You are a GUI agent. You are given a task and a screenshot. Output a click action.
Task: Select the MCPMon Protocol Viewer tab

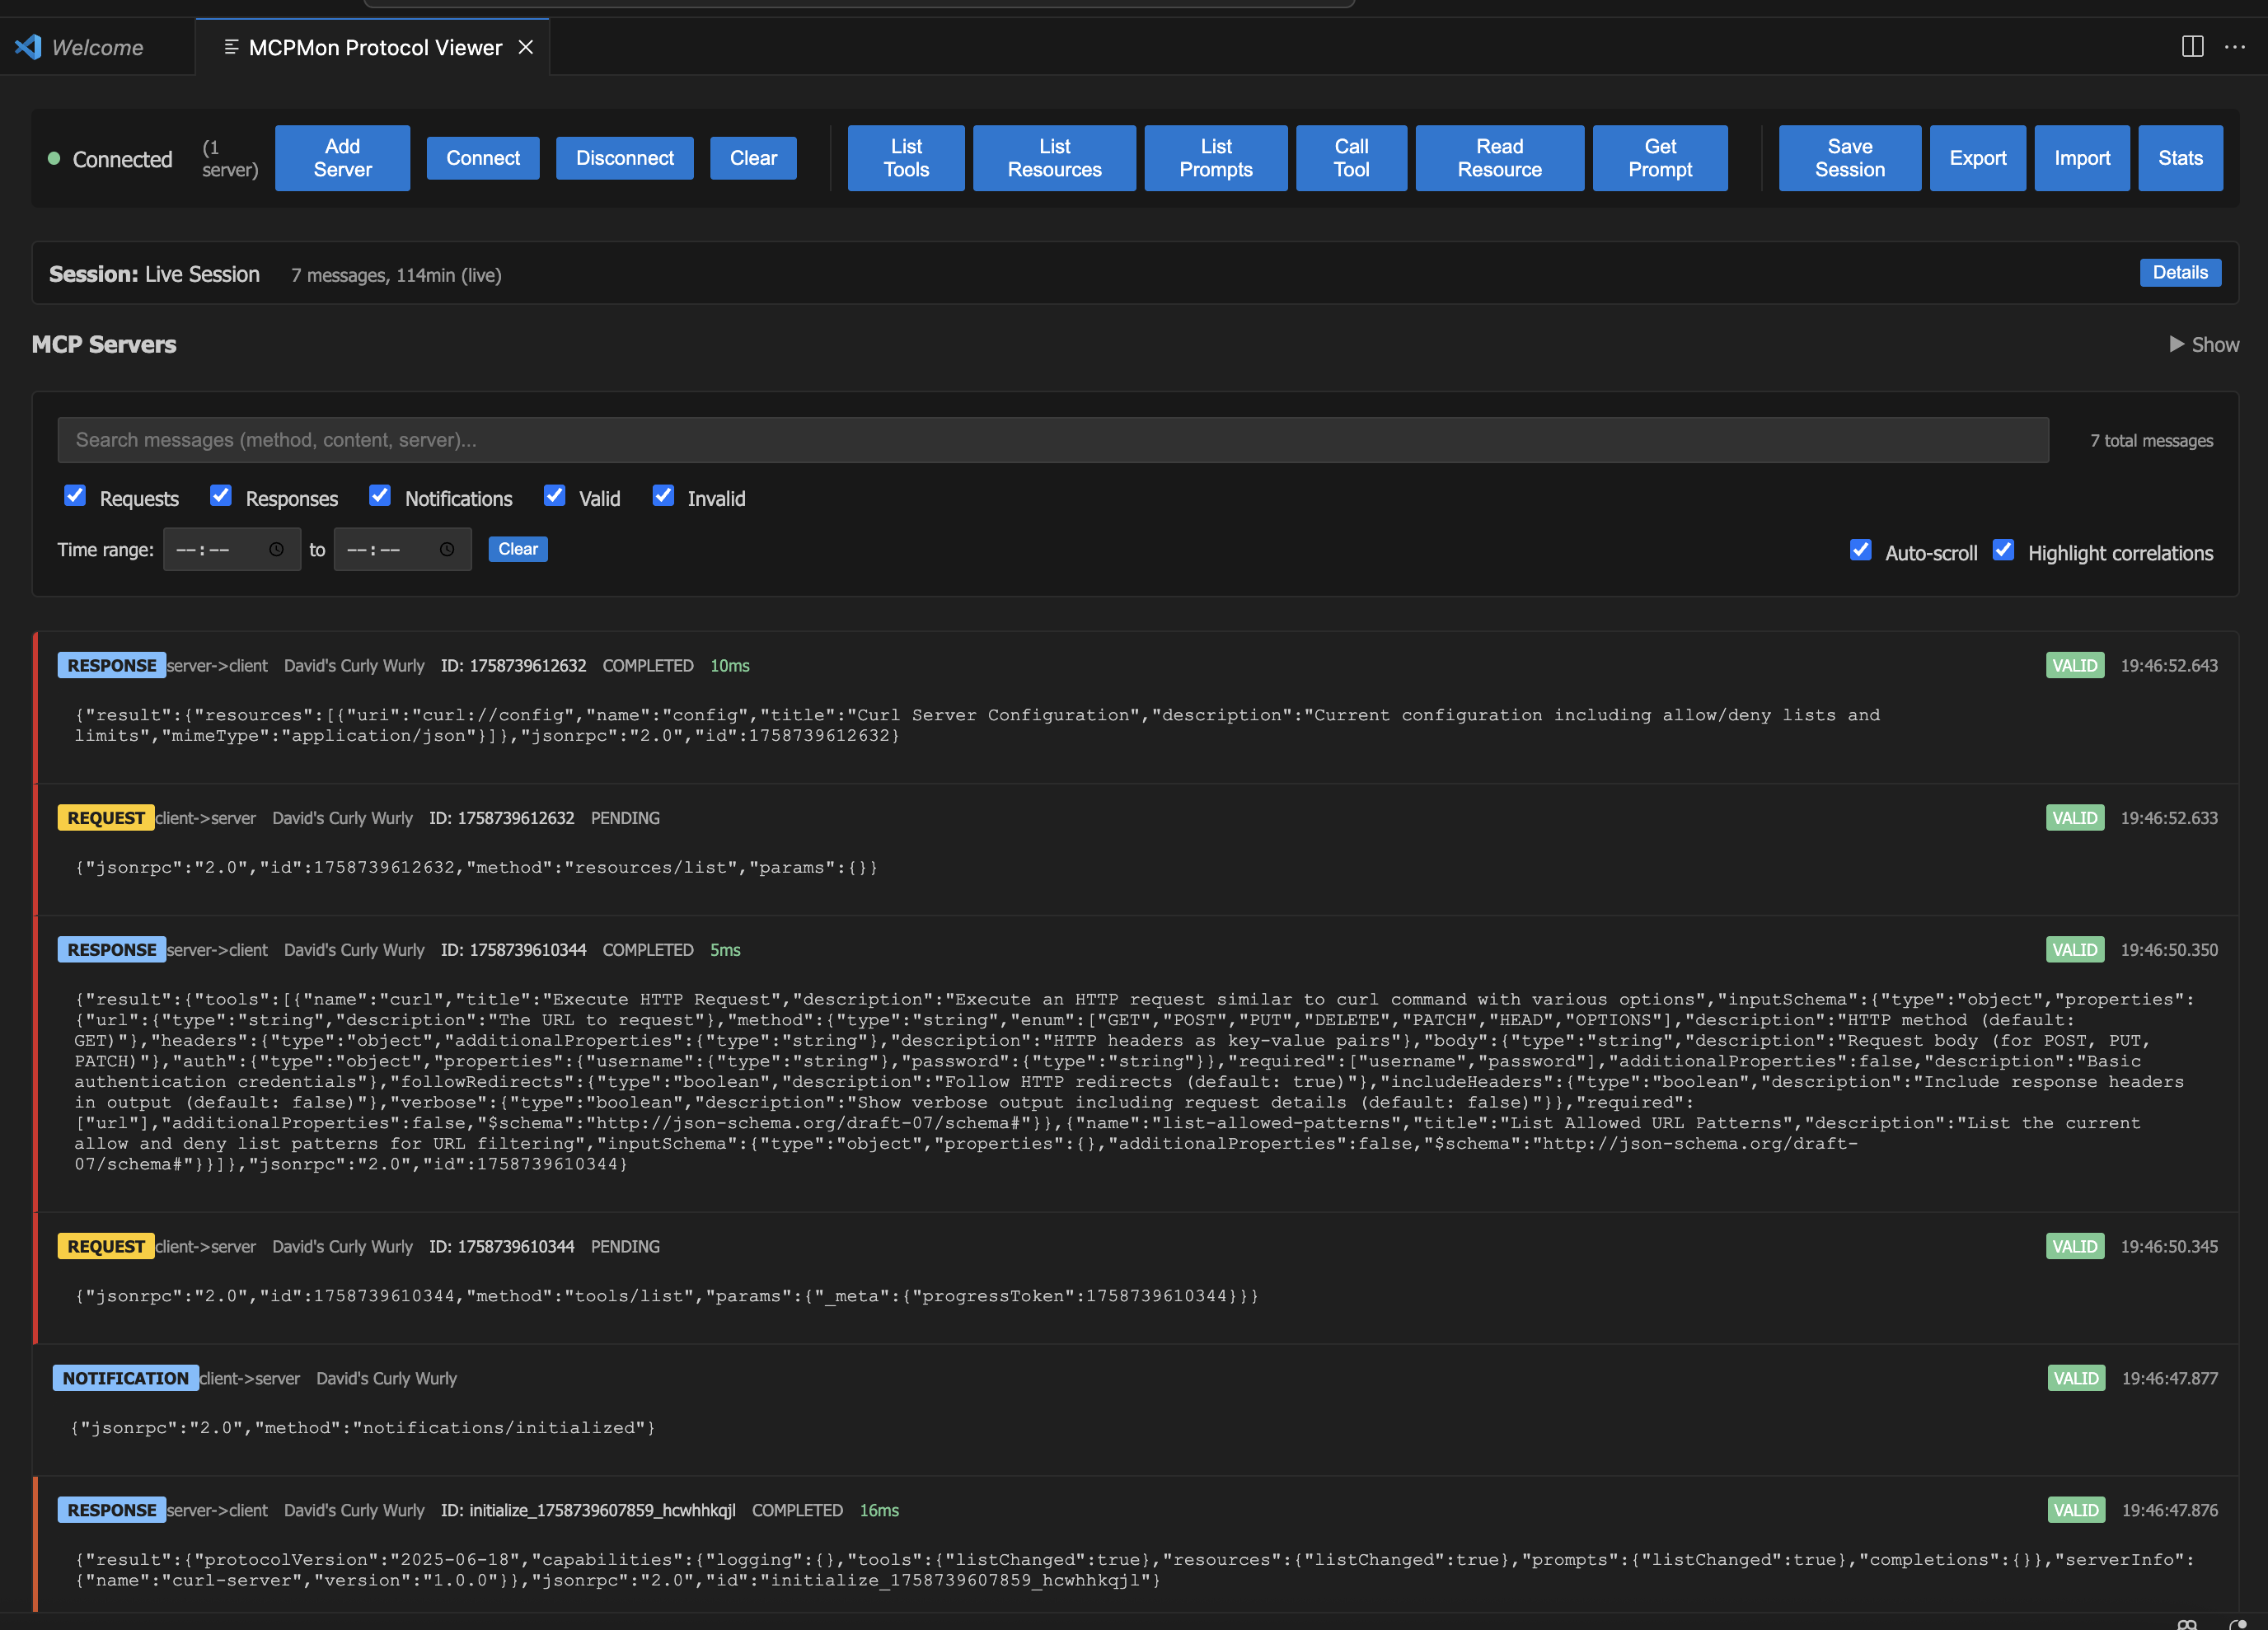point(374,47)
